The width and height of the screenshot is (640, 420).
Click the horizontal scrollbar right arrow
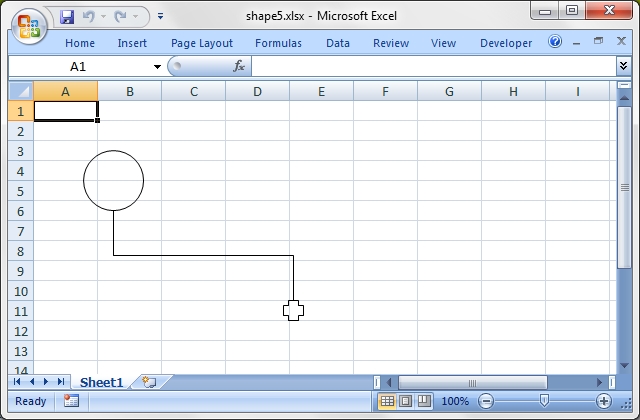tap(599, 382)
